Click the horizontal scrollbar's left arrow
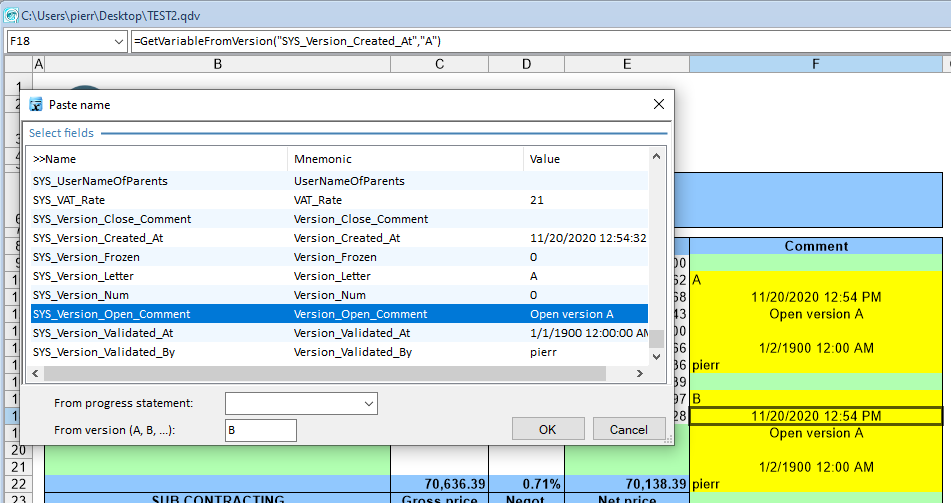Viewport: 951px width, 503px height. [x=37, y=374]
